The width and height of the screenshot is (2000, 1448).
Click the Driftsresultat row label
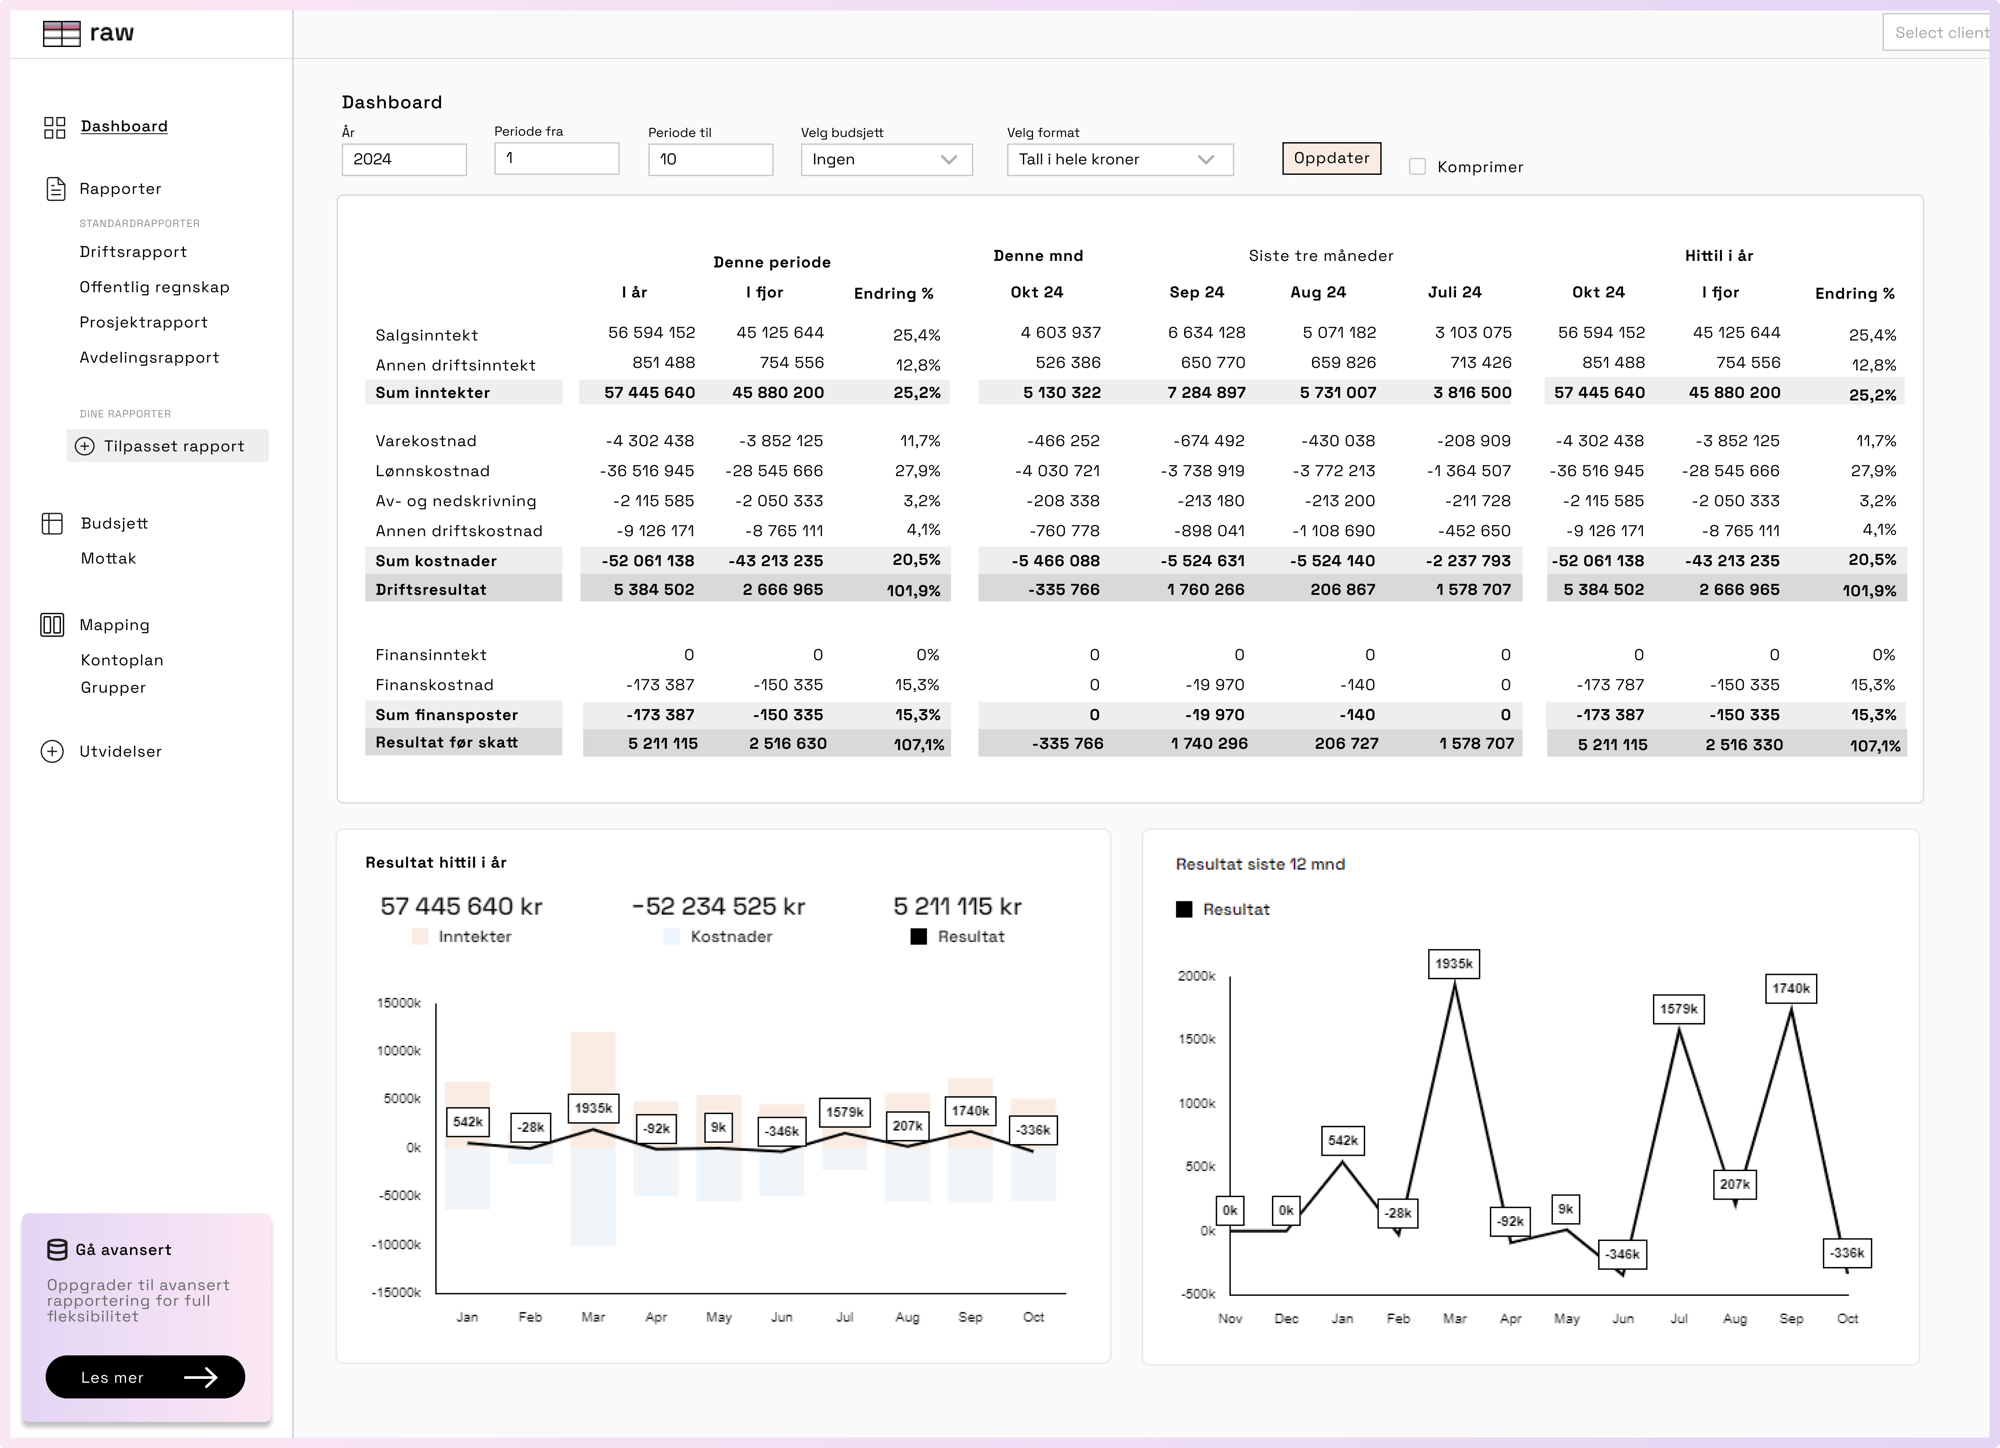(x=431, y=589)
